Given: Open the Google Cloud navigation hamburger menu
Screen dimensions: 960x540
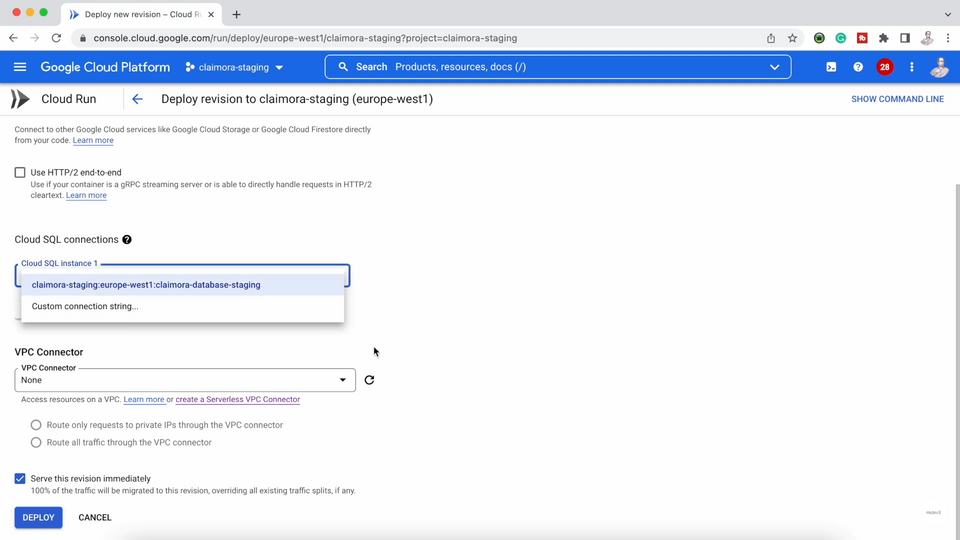Looking at the screenshot, I should (x=20, y=67).
